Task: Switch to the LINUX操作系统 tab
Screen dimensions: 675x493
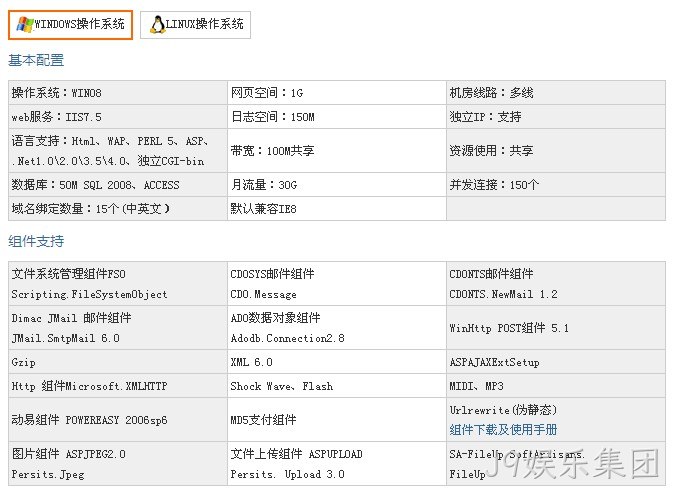Action: point(195,25)
